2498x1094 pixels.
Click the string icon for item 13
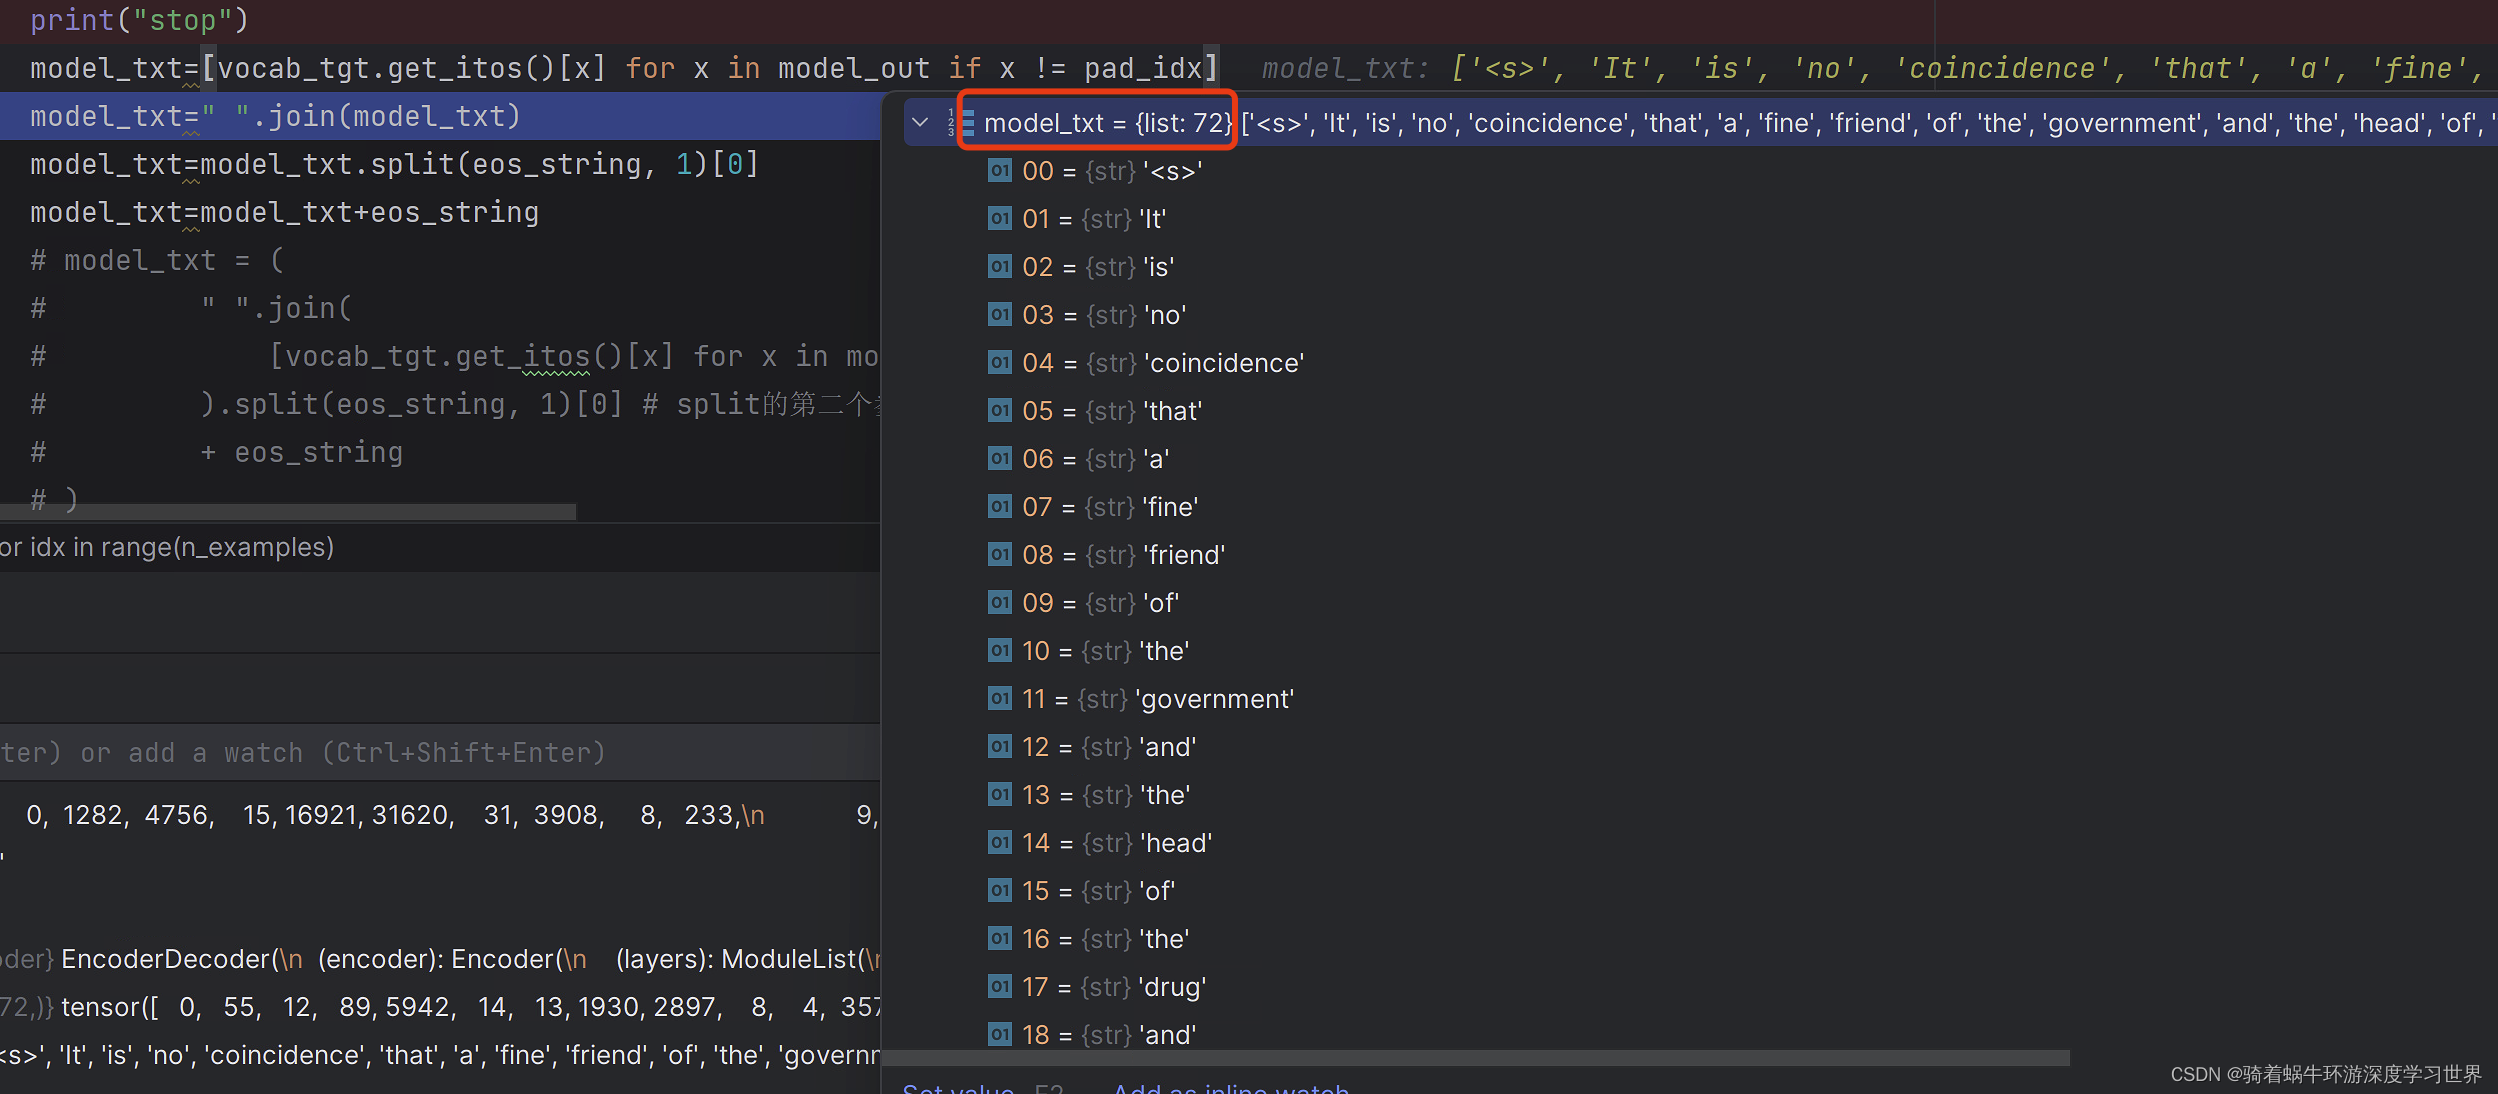[x=1000, y=794]
